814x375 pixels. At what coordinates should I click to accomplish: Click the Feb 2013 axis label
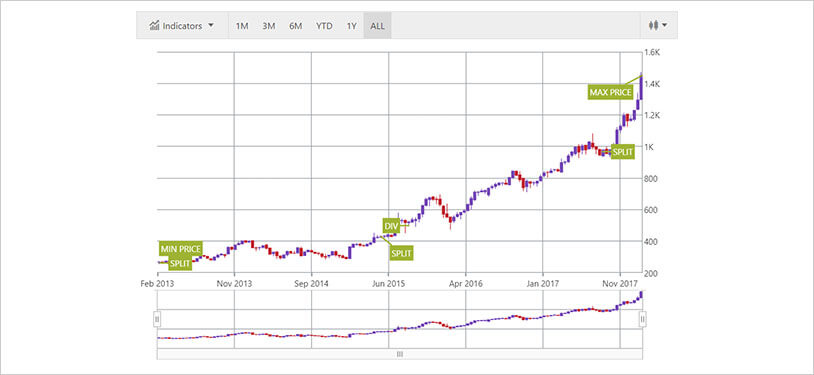tap(157, 284)
